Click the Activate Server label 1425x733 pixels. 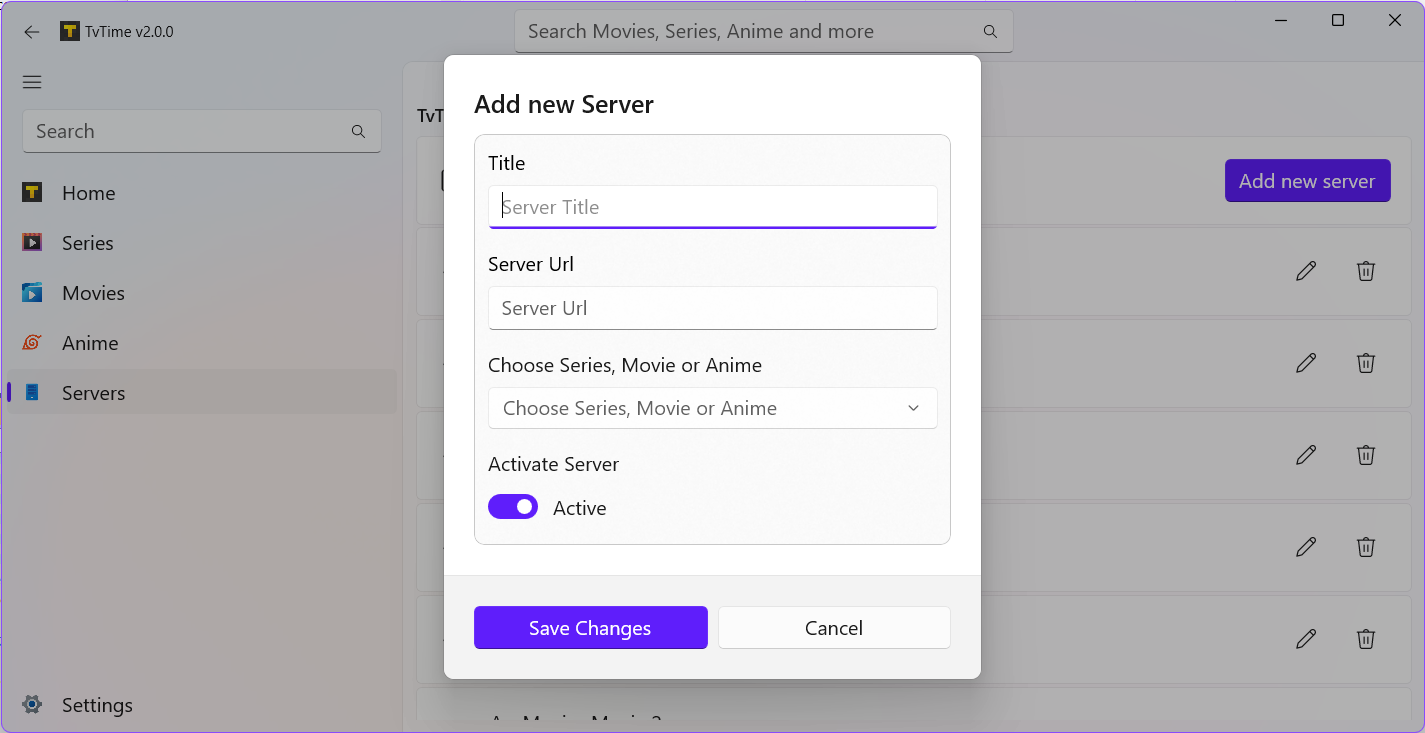click(553, 464)
